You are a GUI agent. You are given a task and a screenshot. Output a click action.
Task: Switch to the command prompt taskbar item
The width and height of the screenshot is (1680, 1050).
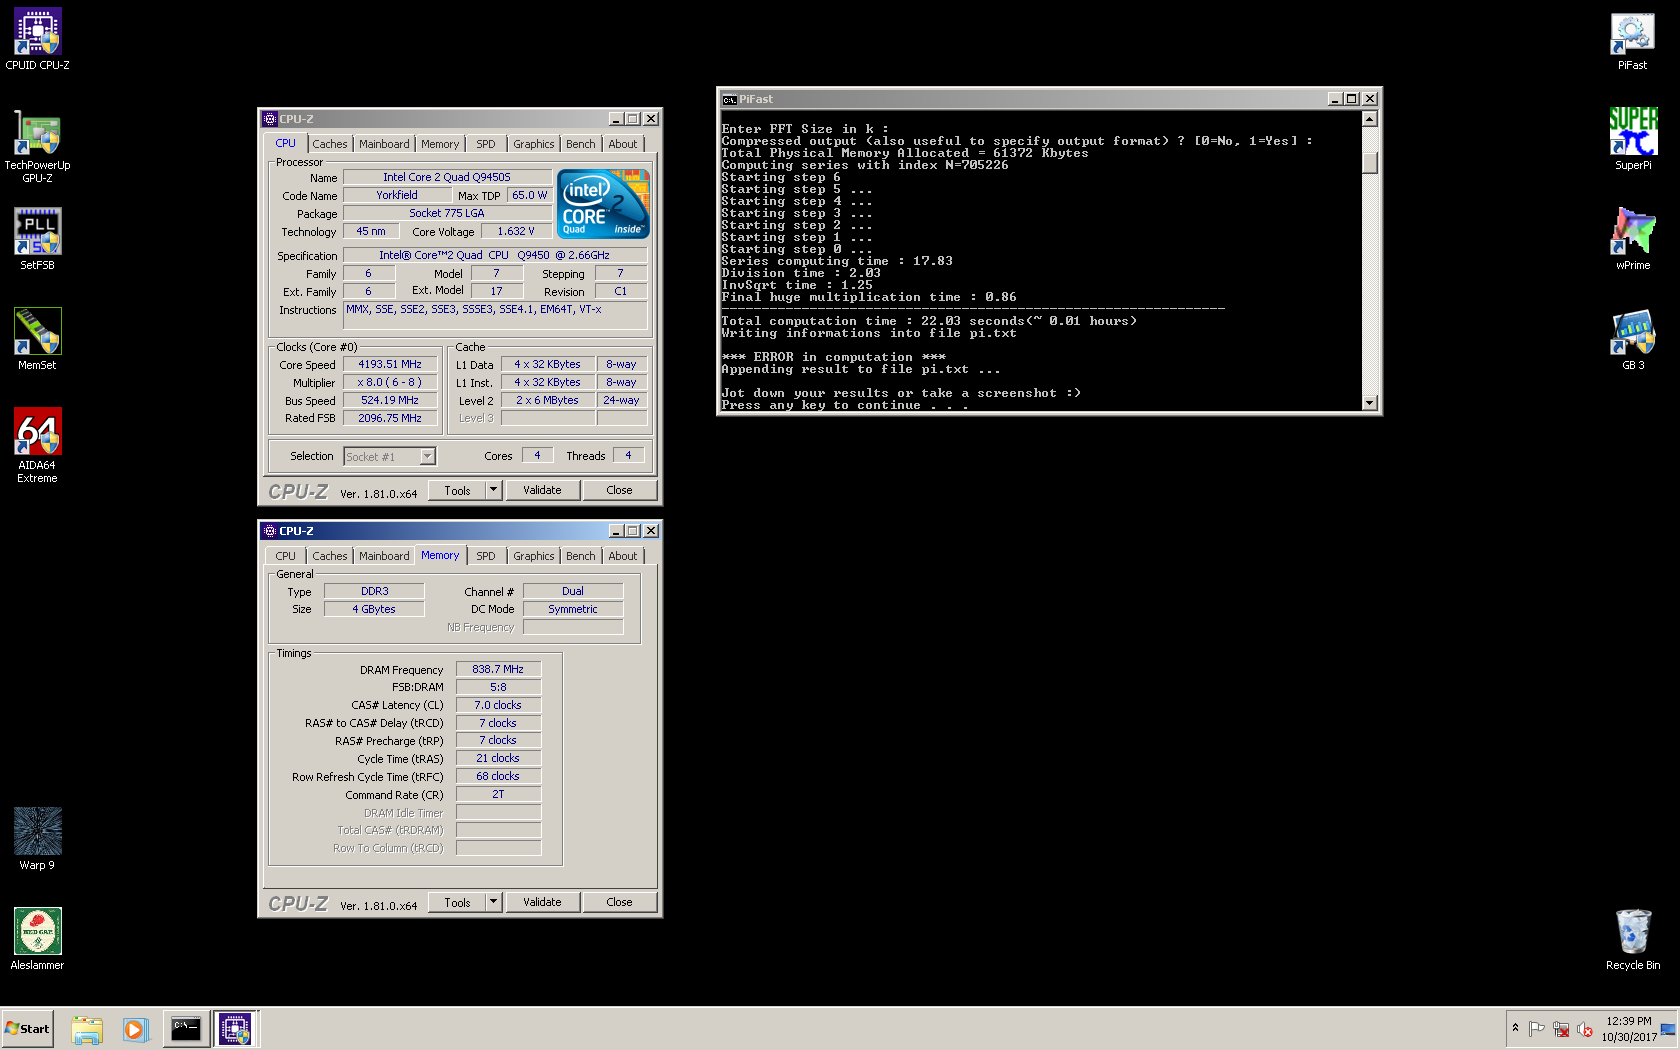(186, 1029)
